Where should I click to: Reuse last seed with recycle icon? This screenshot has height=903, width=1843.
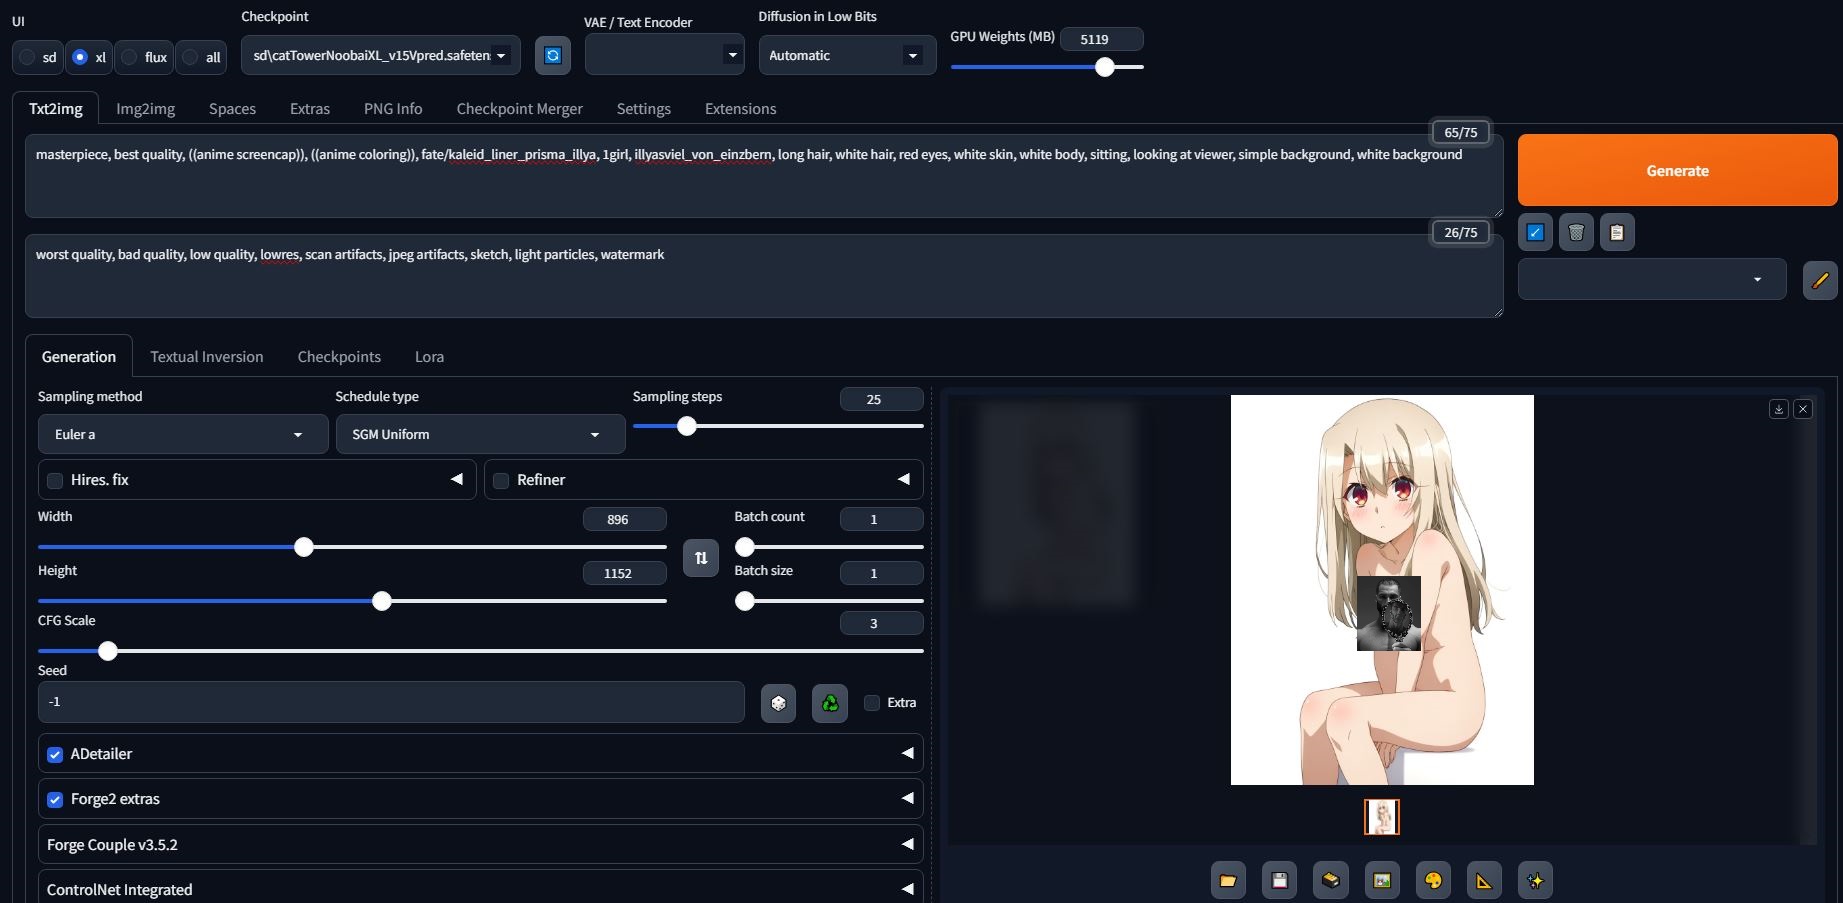tap(830, 703)
